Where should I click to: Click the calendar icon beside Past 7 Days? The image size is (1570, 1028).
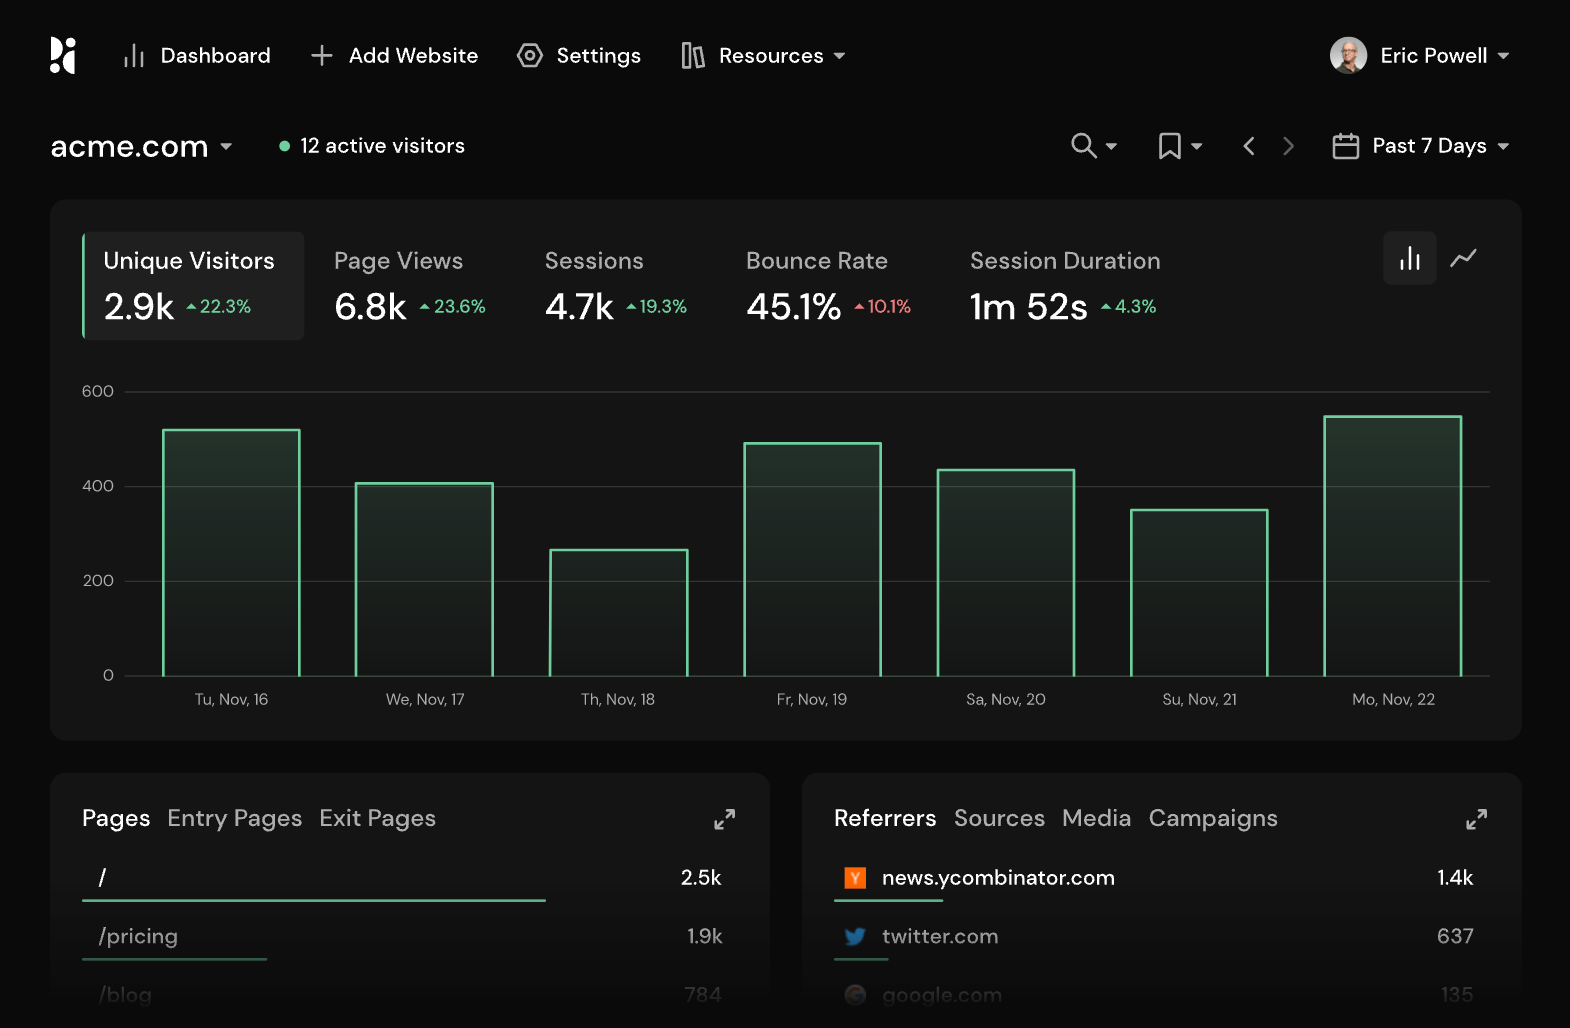(1345, 146)
